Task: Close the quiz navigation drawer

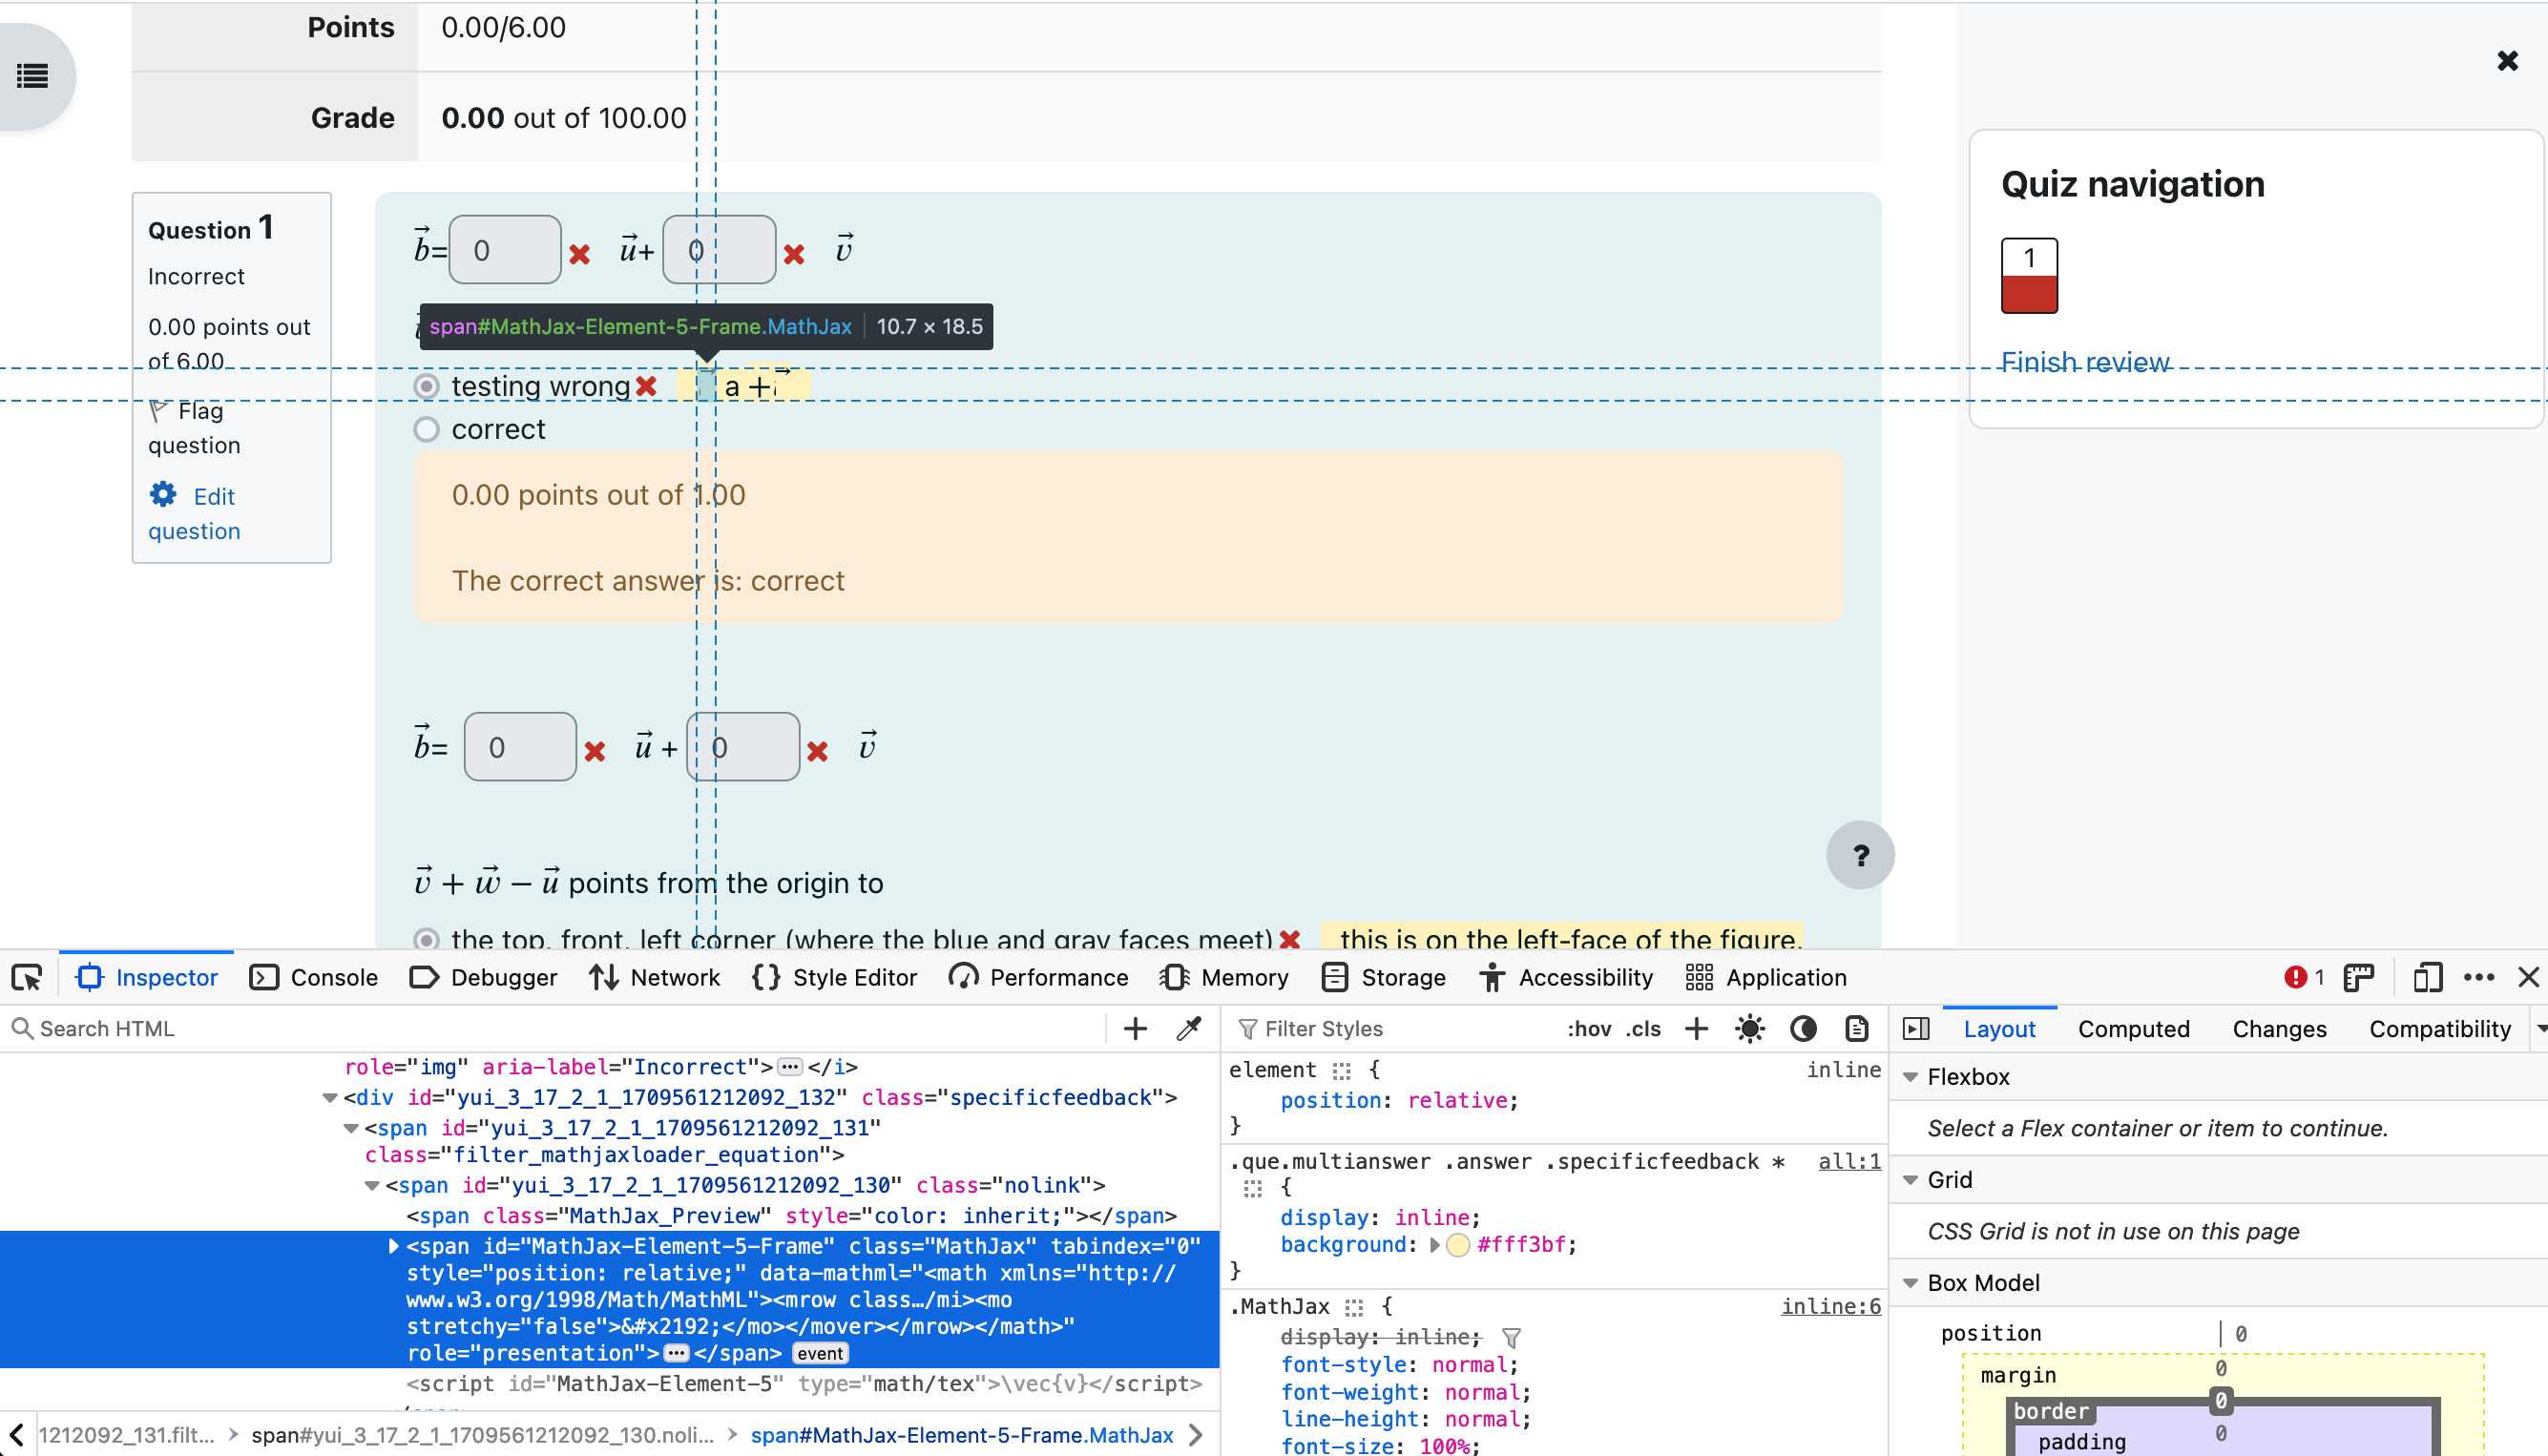Action: (2507, 61)
